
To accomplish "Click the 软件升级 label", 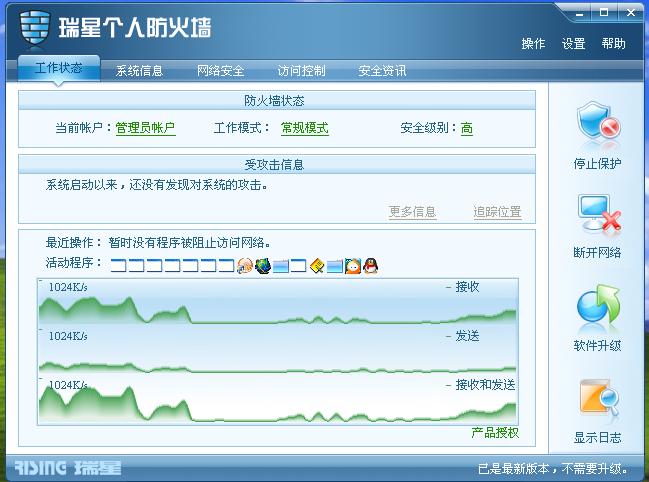I will (x=597, y=345).
